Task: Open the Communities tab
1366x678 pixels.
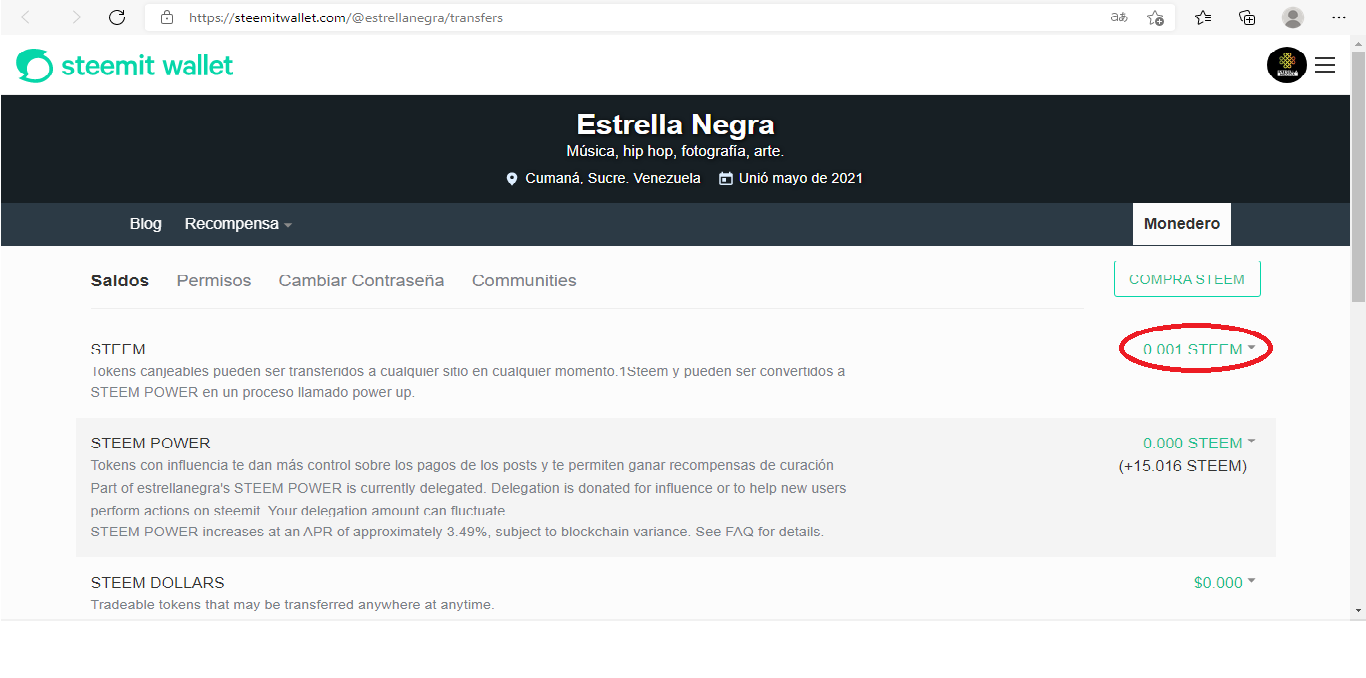Action: point(524,281)
